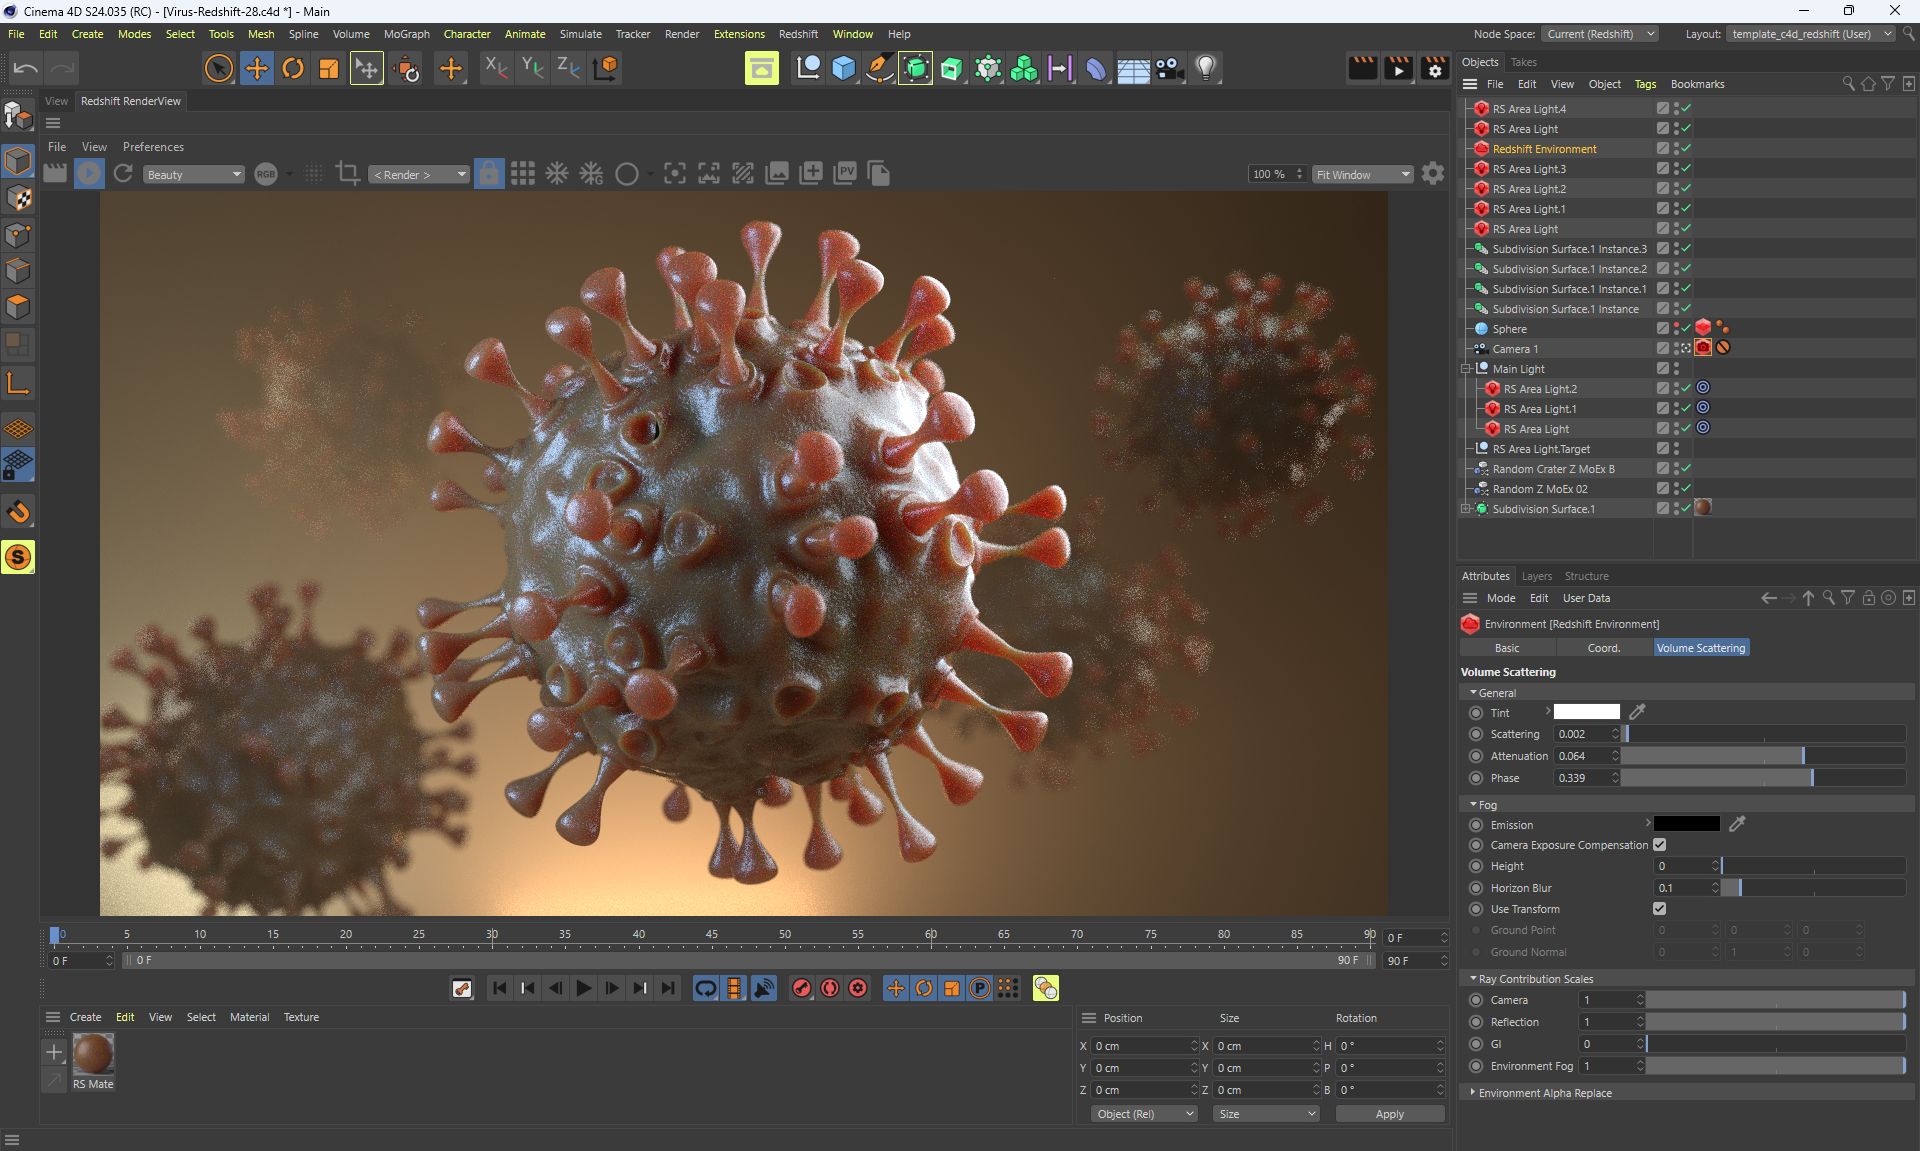Start Redshift RenderView render play button
Image resolution: width=1920 pixels, height=1151 pixels.
point(89,174)
